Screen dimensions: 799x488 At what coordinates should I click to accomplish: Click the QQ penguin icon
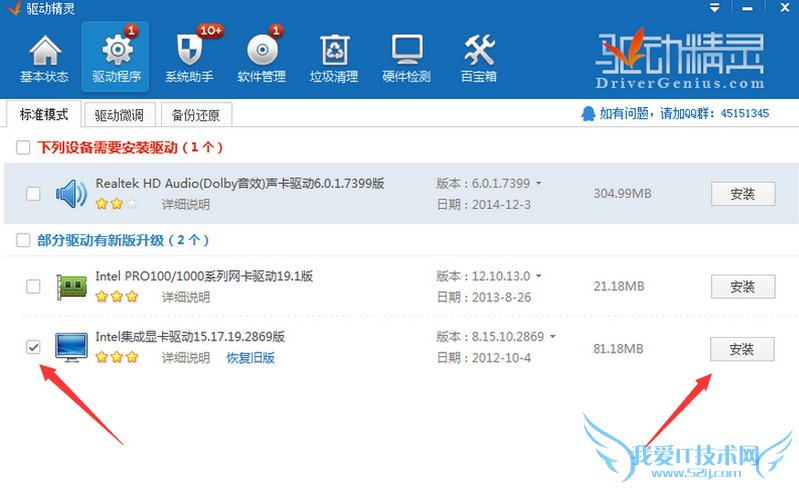(588, 113)
